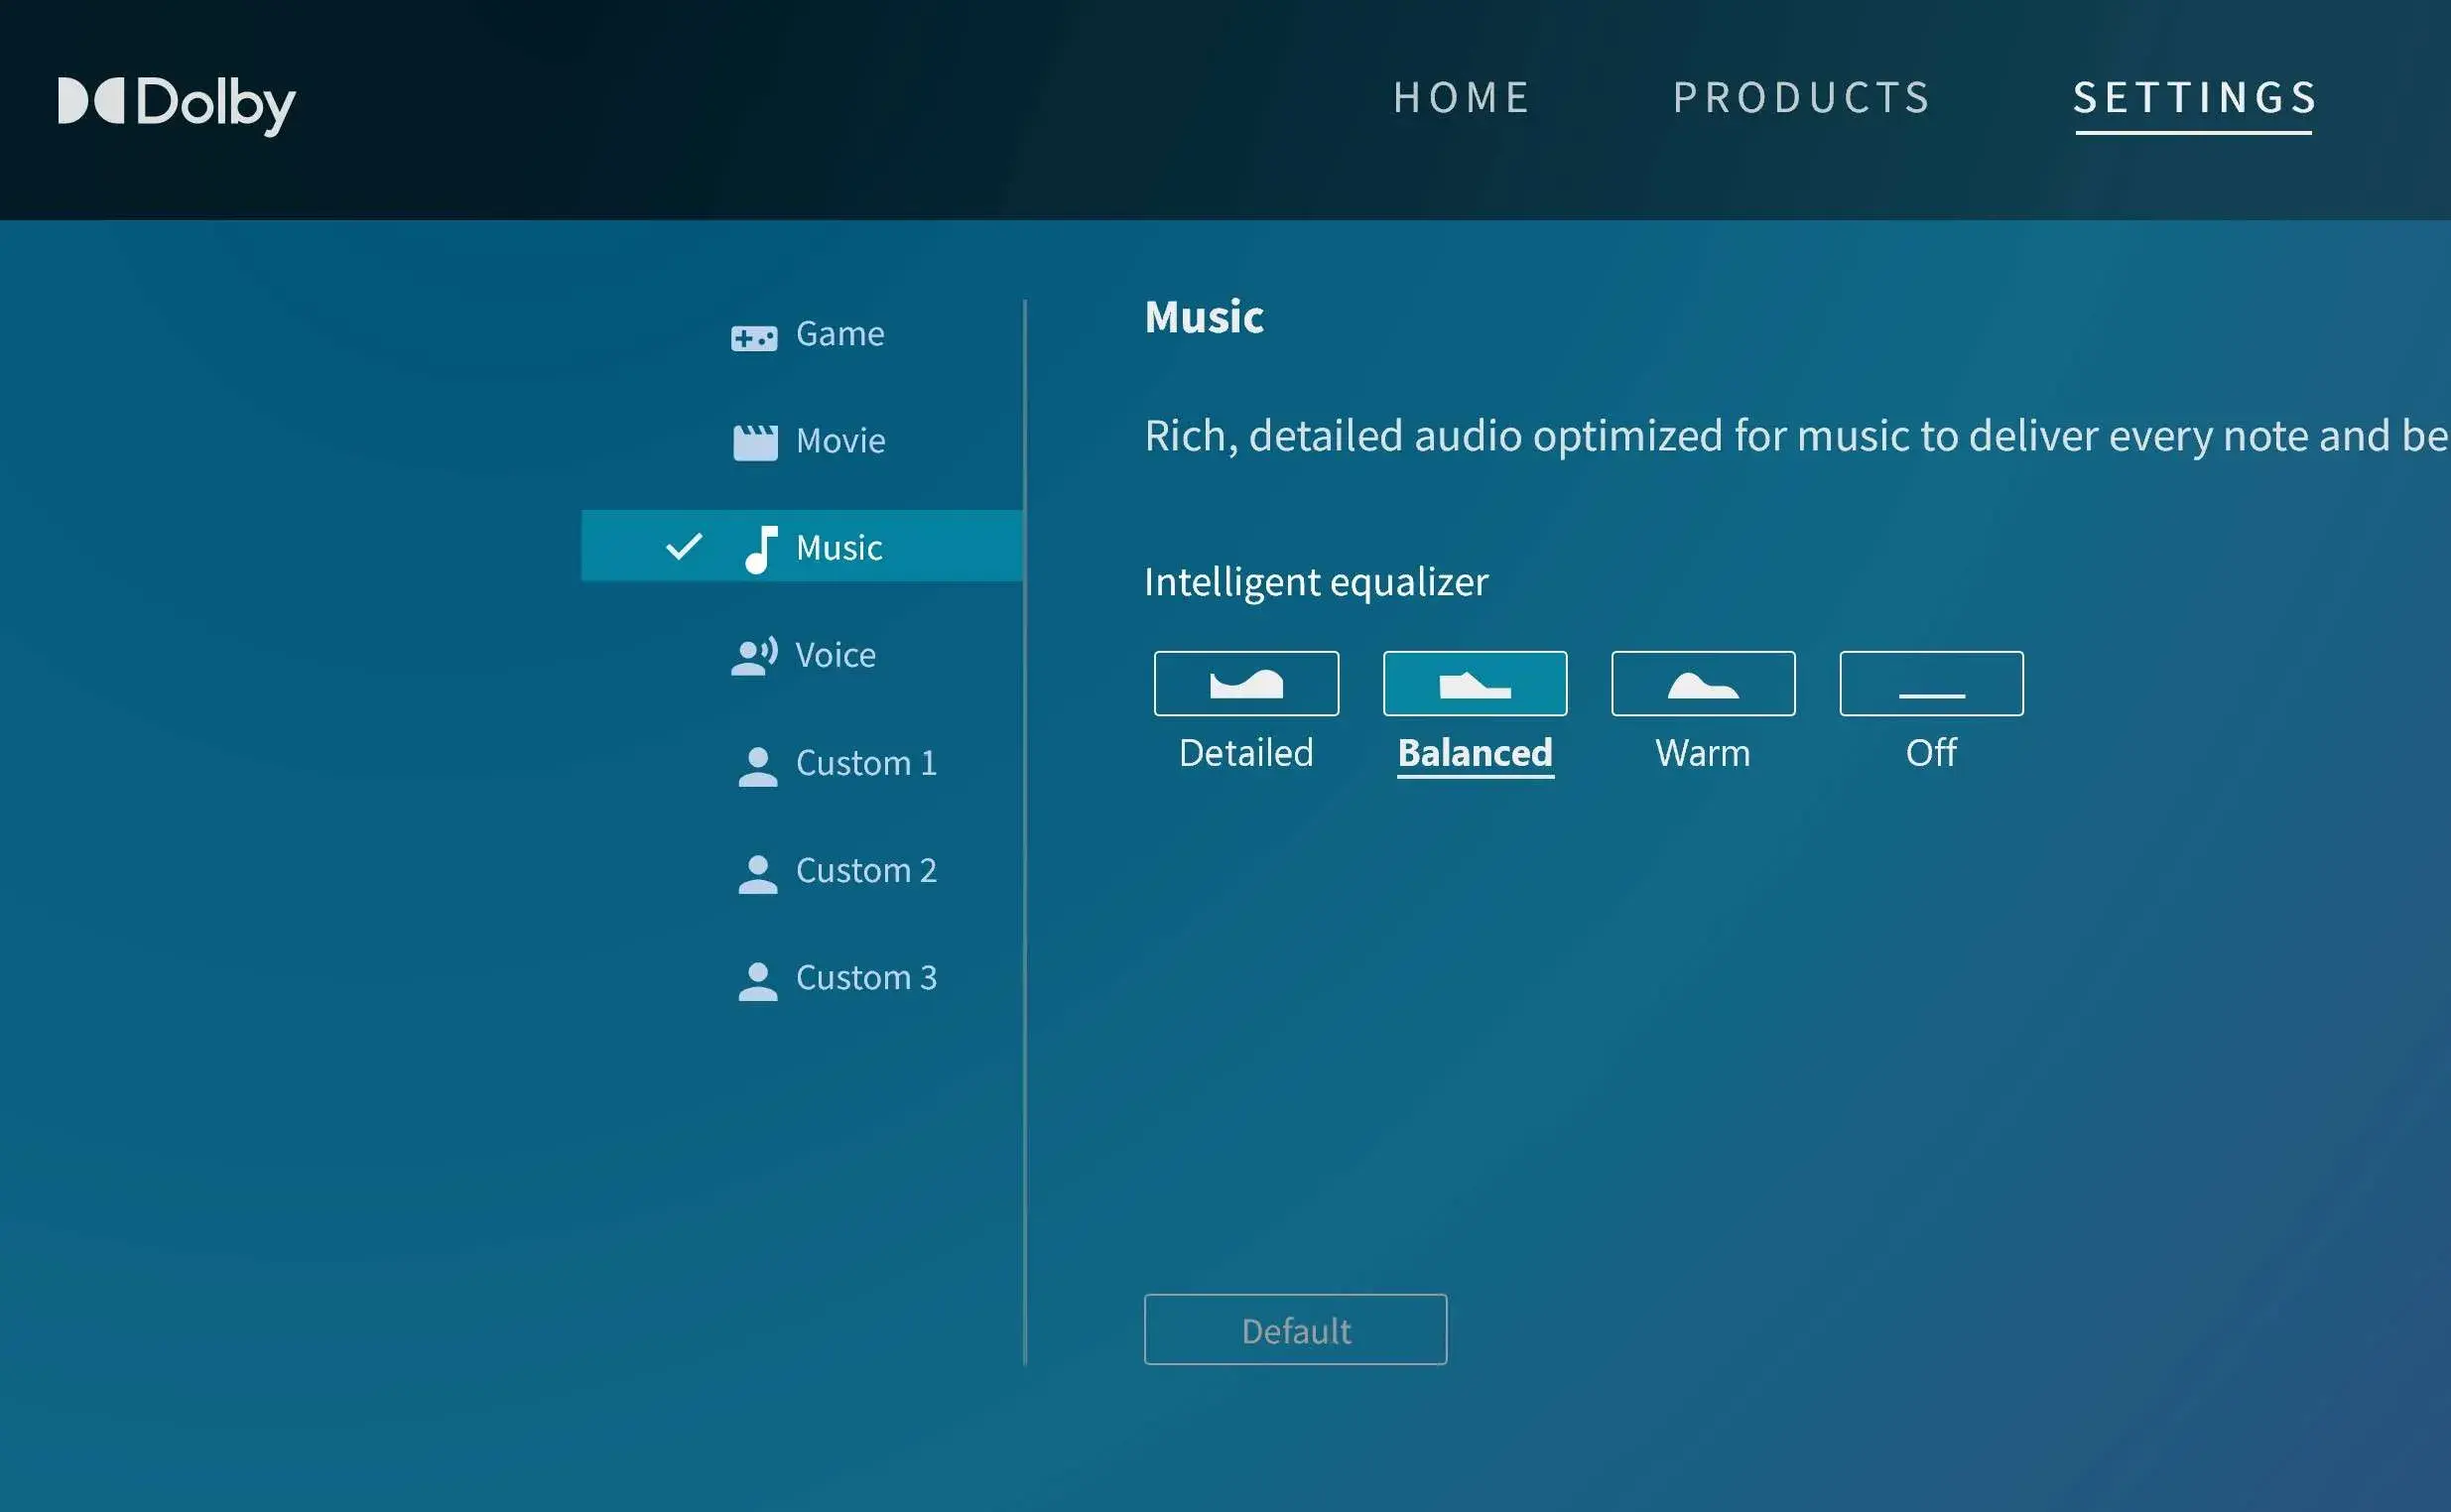Click the Movie clapperboard icon

coord(757,440)
